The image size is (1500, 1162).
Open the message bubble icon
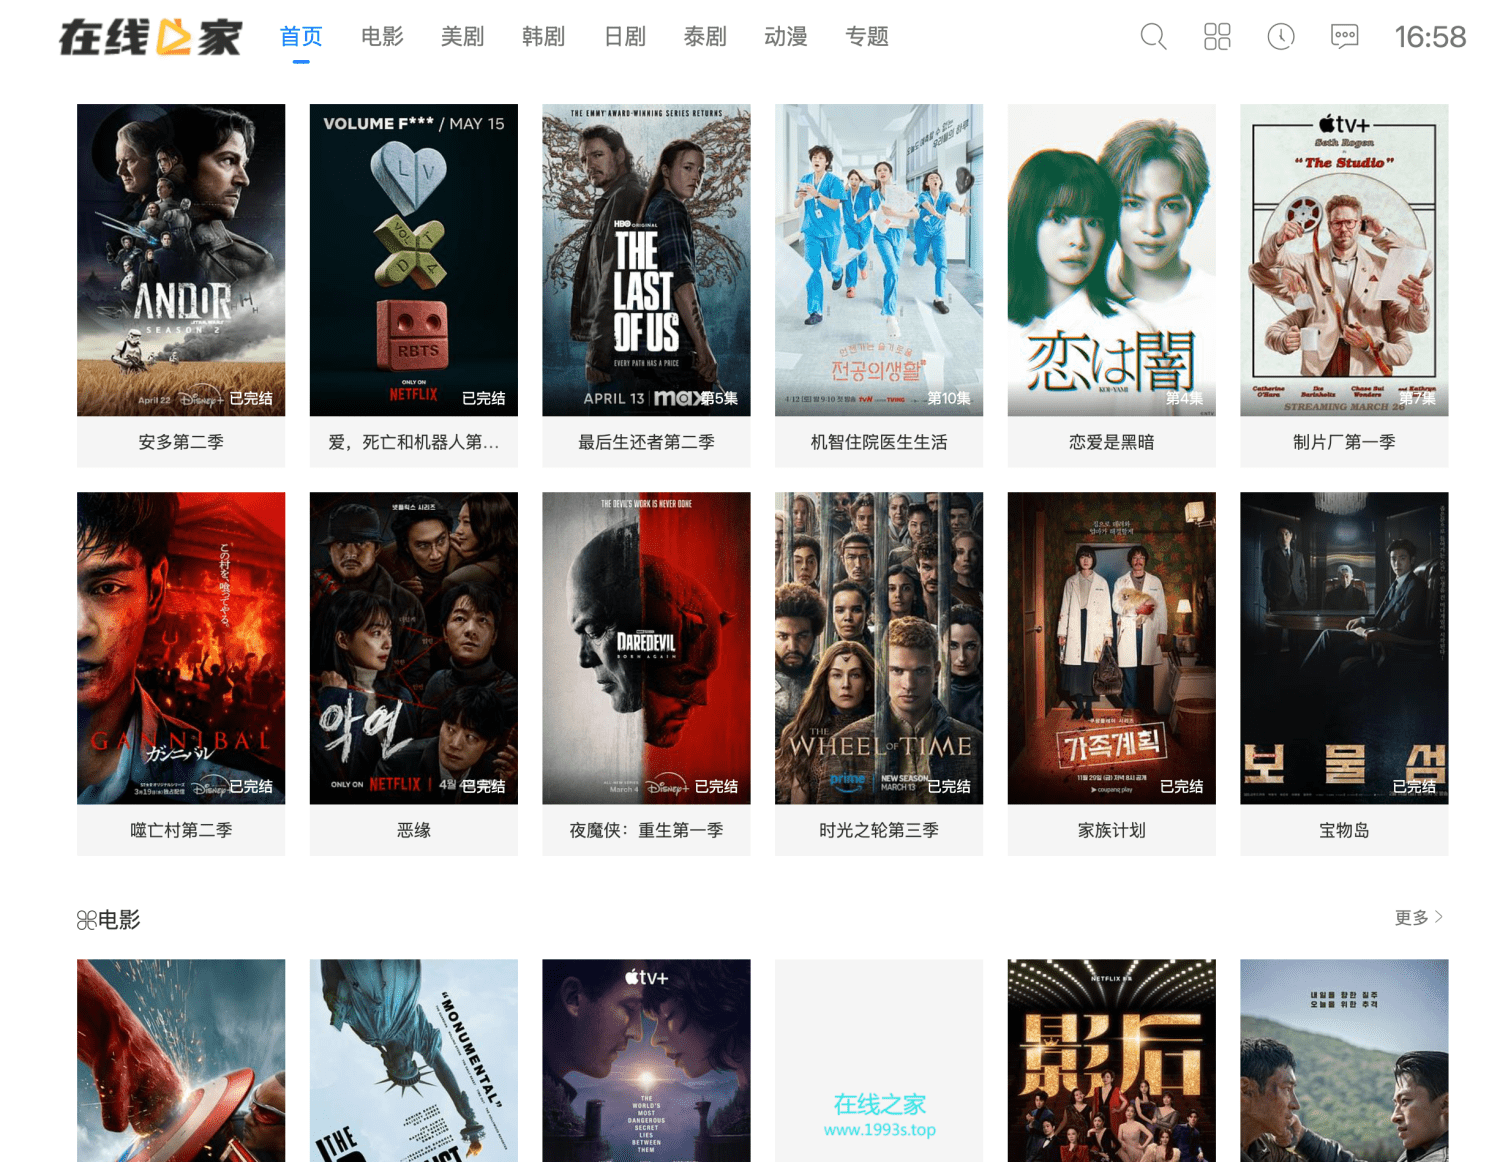point(1345,37)
